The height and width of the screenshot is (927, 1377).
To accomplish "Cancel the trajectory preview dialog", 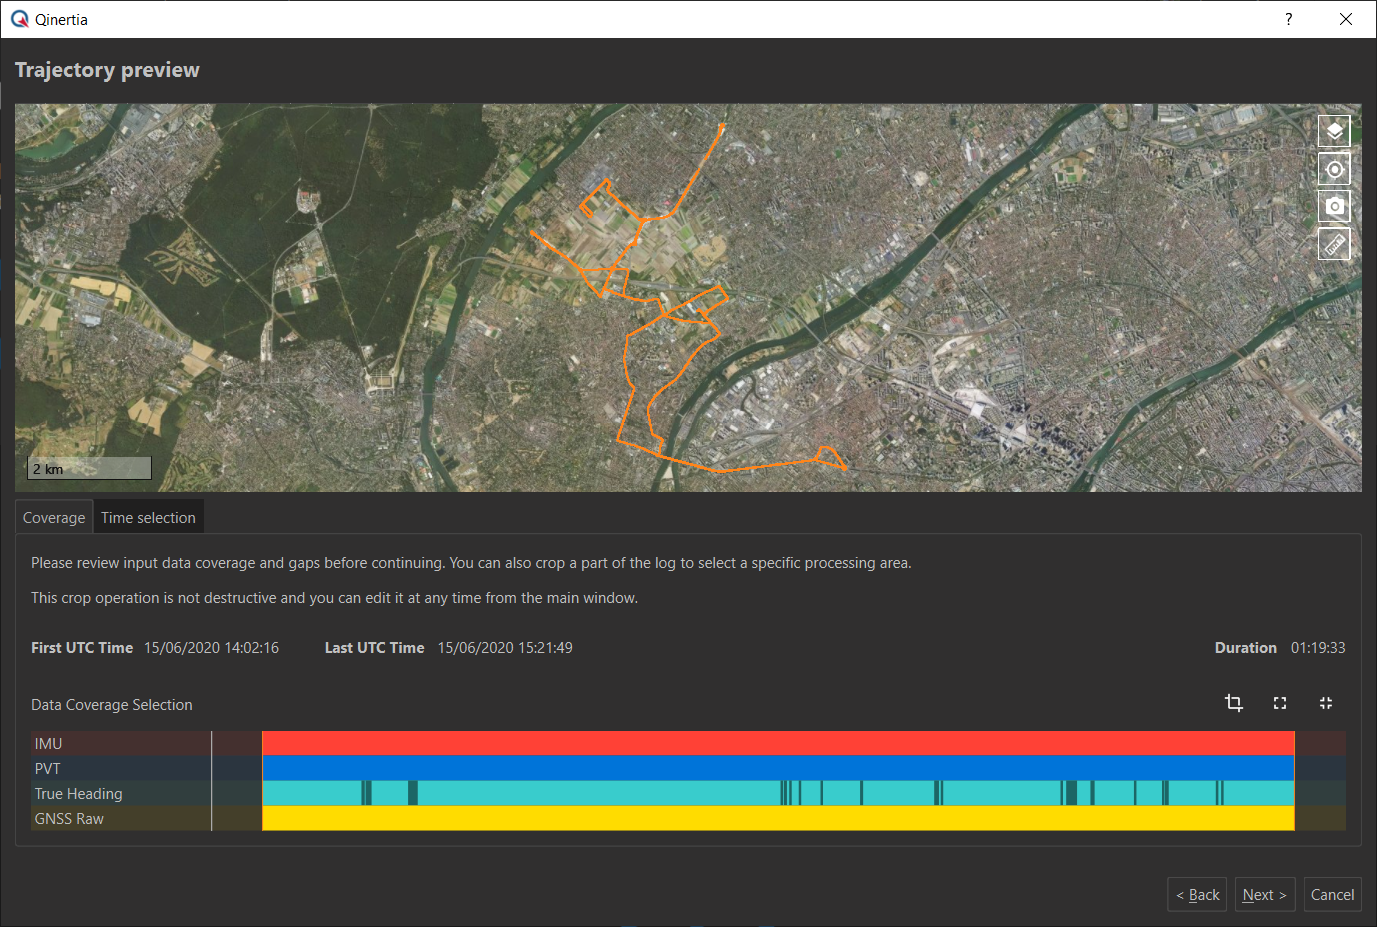I will (1332, 895).
